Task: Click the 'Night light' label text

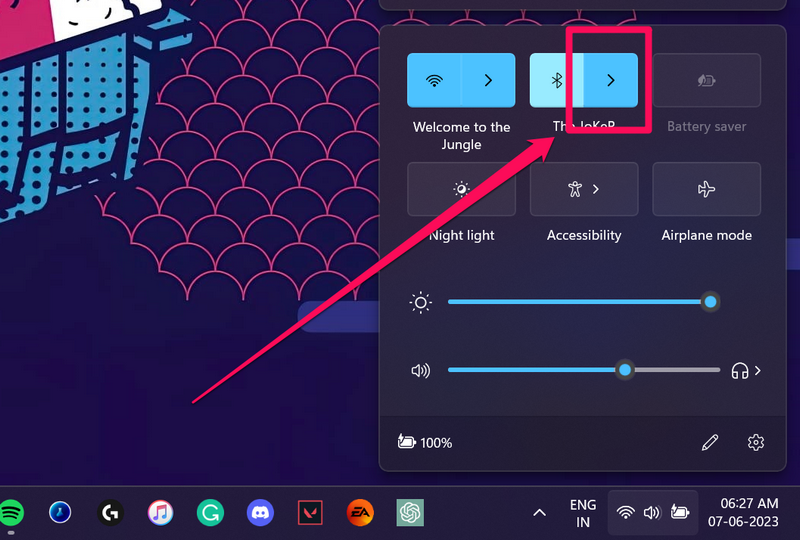Action: tap(462, 235)
